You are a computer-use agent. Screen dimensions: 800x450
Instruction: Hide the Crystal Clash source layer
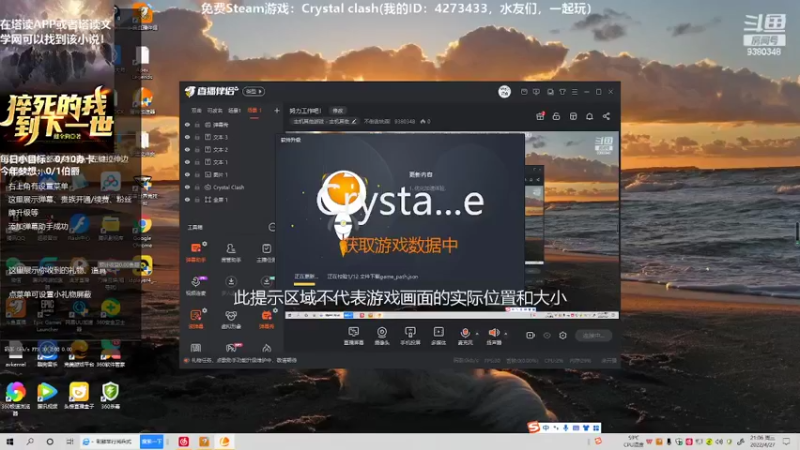point(187,187)
